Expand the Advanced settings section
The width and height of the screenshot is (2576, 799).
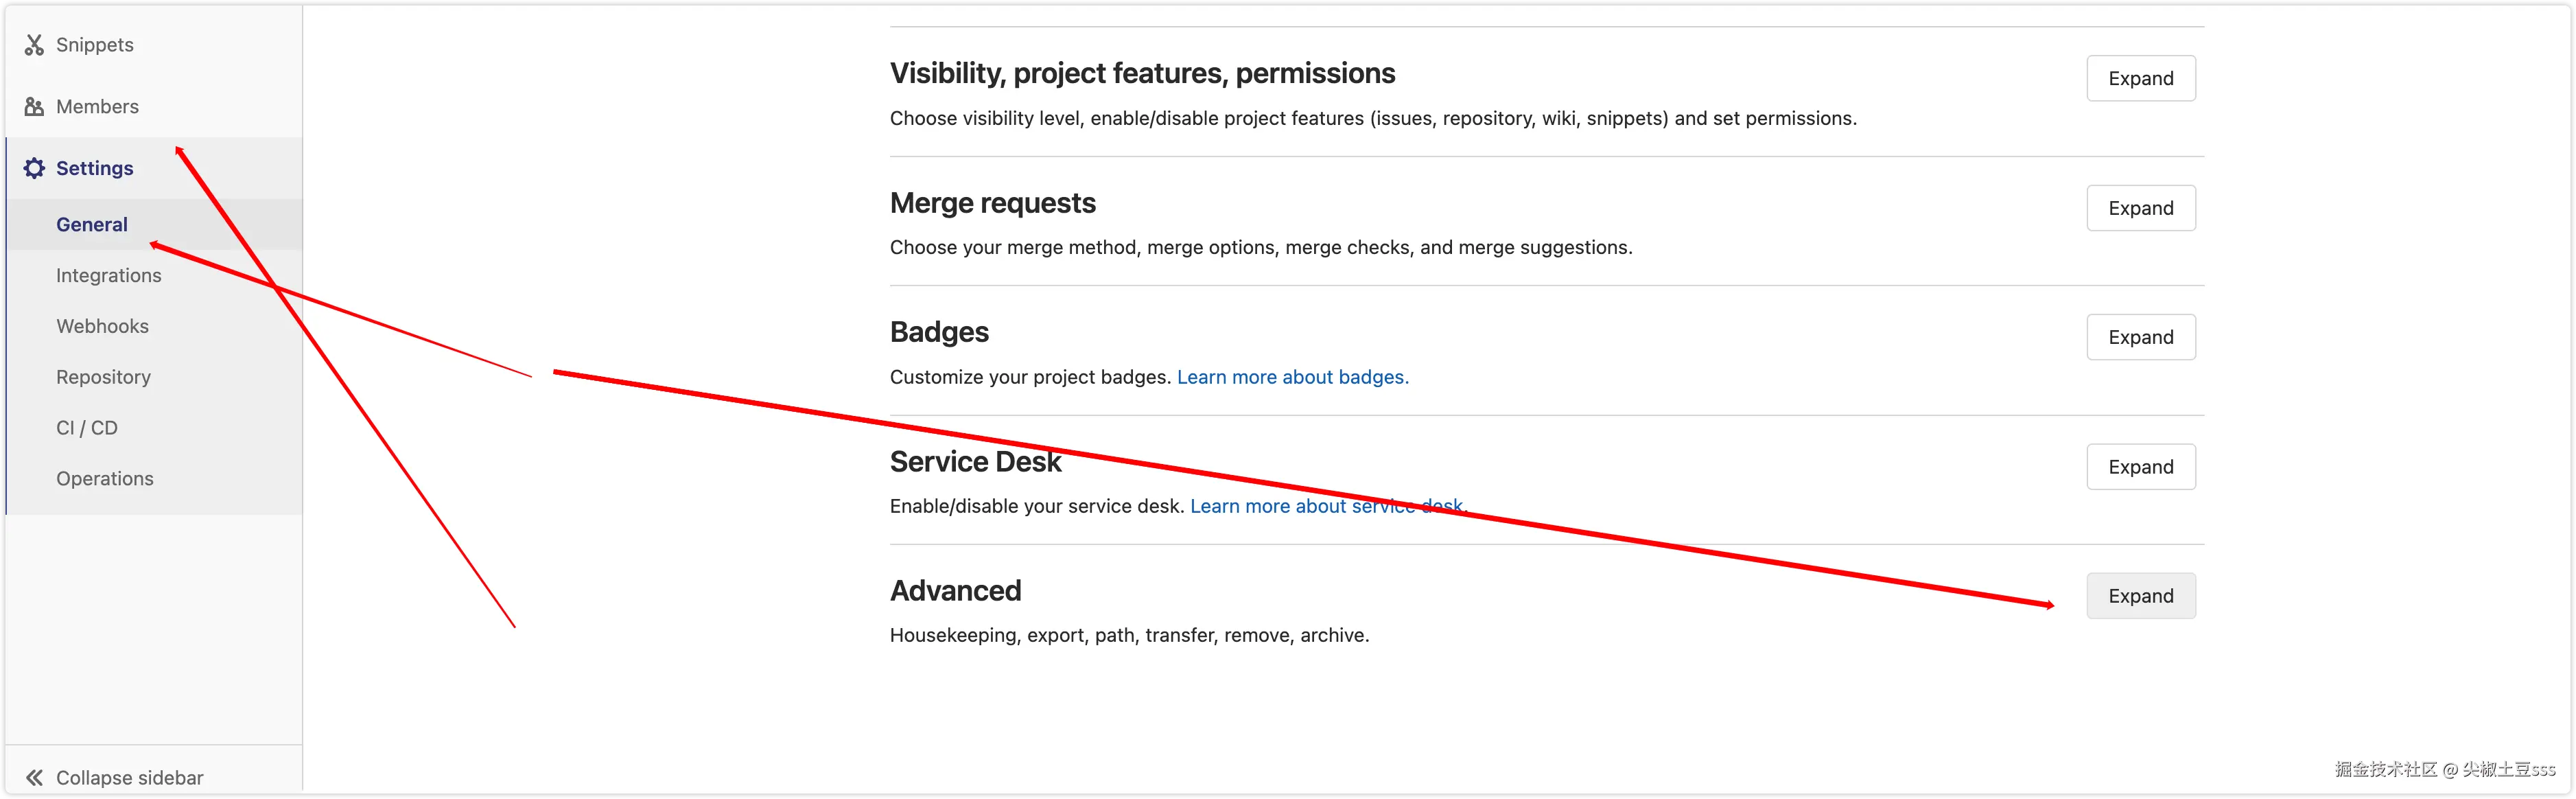[x=2140, y=596]
